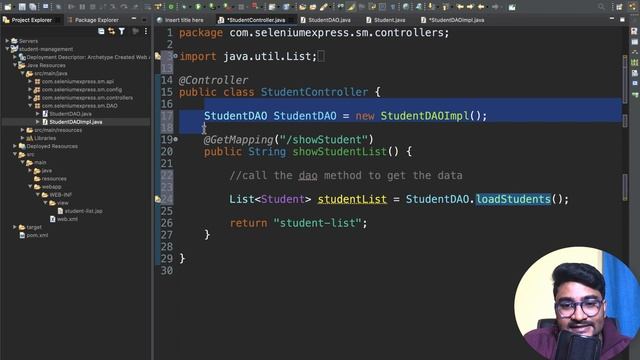Select StudentDAO.java in Project Explorer
Screen dimensions: 640x360
pos(70,114)
